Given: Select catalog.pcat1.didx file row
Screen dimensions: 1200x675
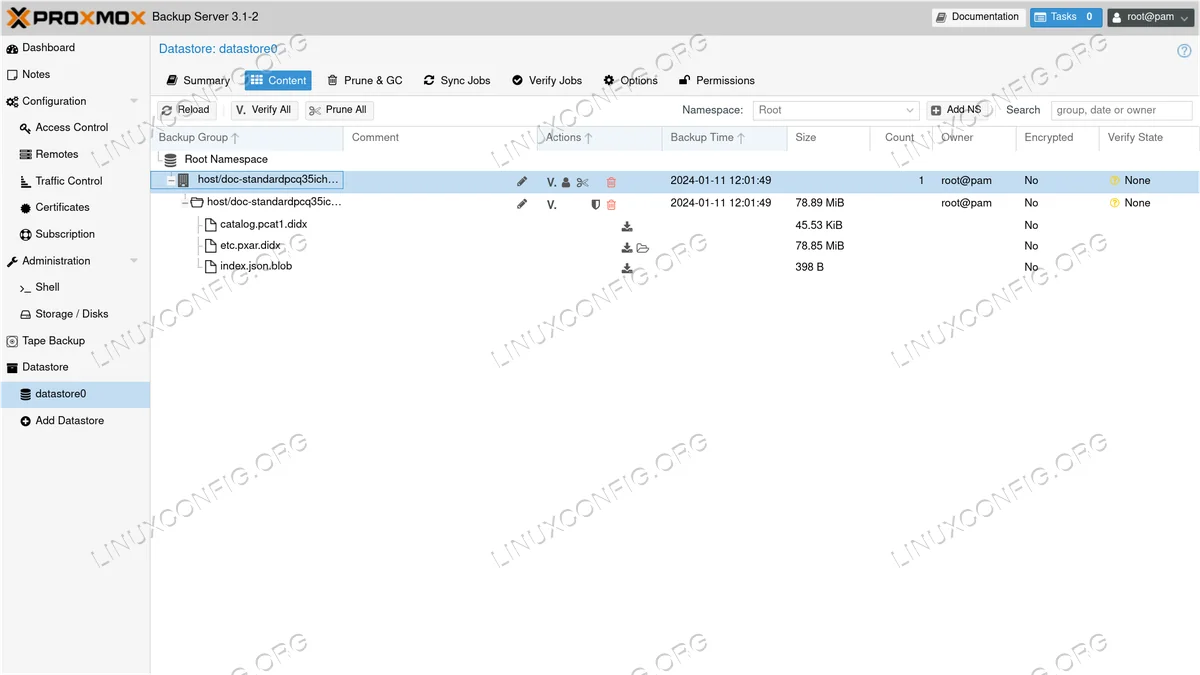Looking at the screenshot, I should coord(675,225).
